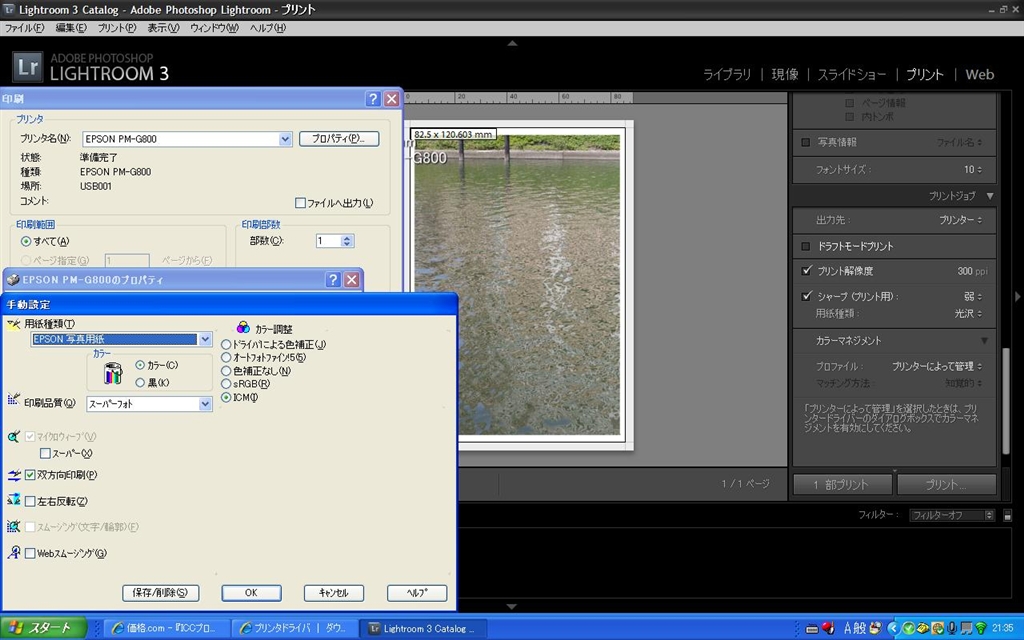
Task: Open the 印刷品質 quality dropdown
Action: (x=206, y=404)
